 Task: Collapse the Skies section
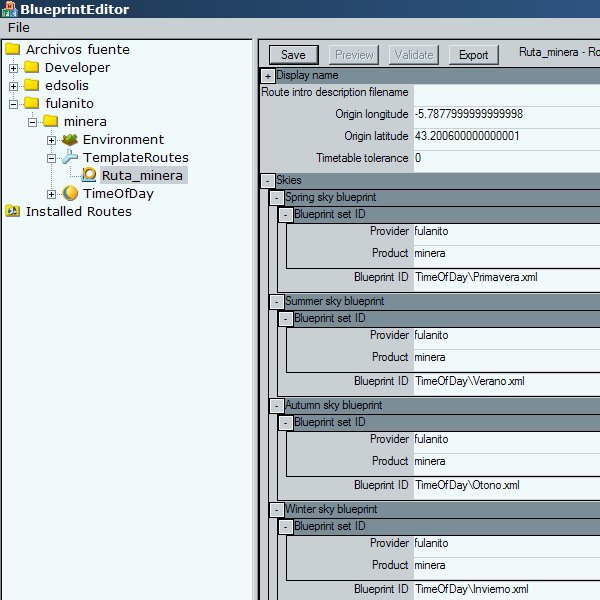[267, 180]
